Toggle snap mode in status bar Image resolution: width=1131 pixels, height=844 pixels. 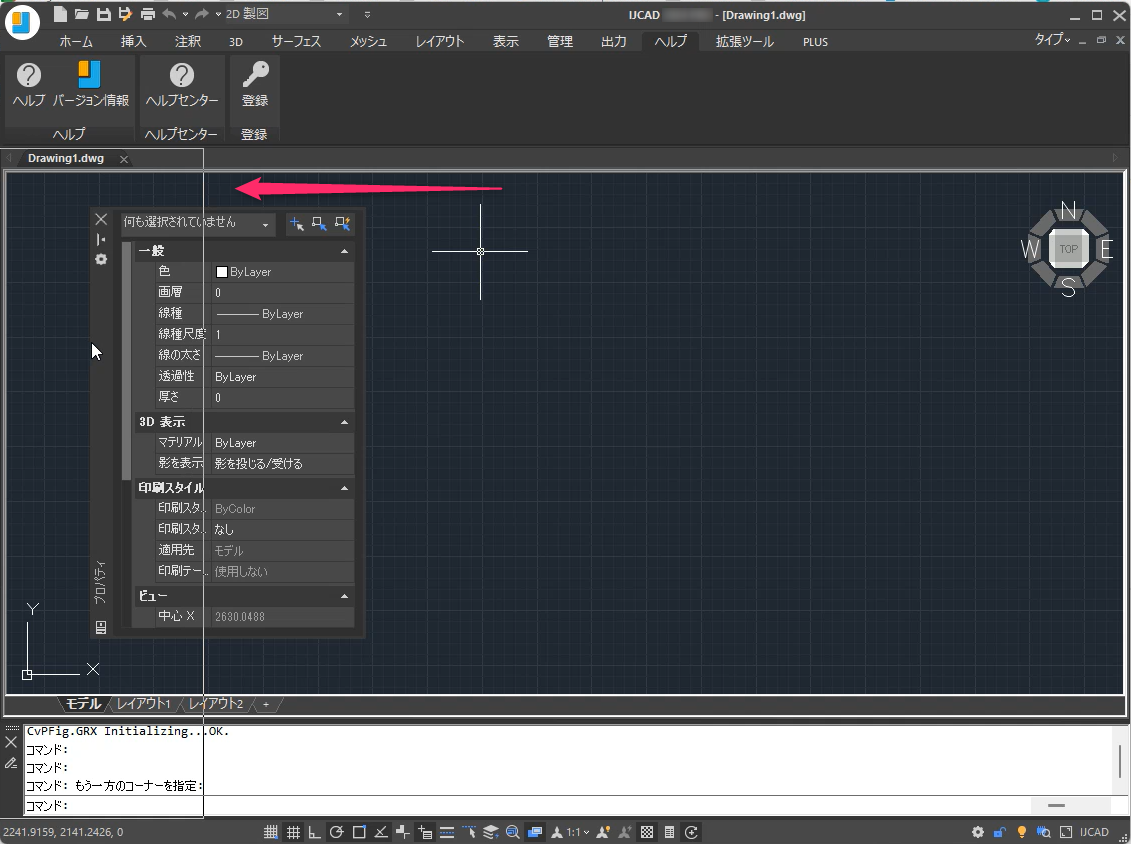270,832
